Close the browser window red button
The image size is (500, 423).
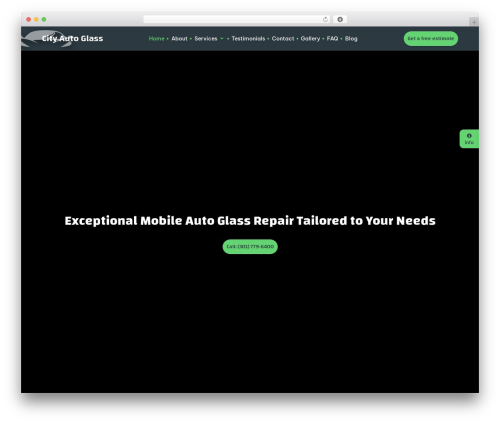(29, 19)
